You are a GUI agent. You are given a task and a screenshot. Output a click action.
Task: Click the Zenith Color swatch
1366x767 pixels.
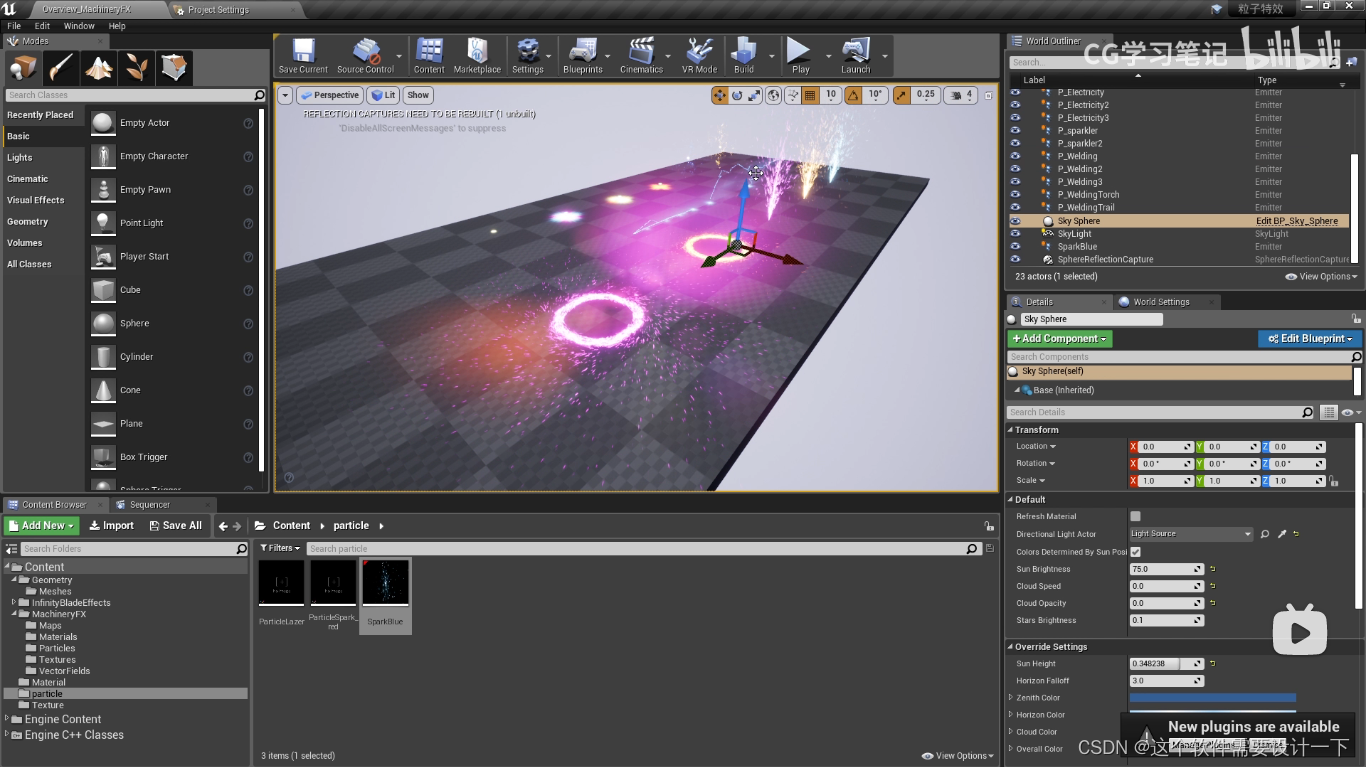click(x=1212, y=698)
